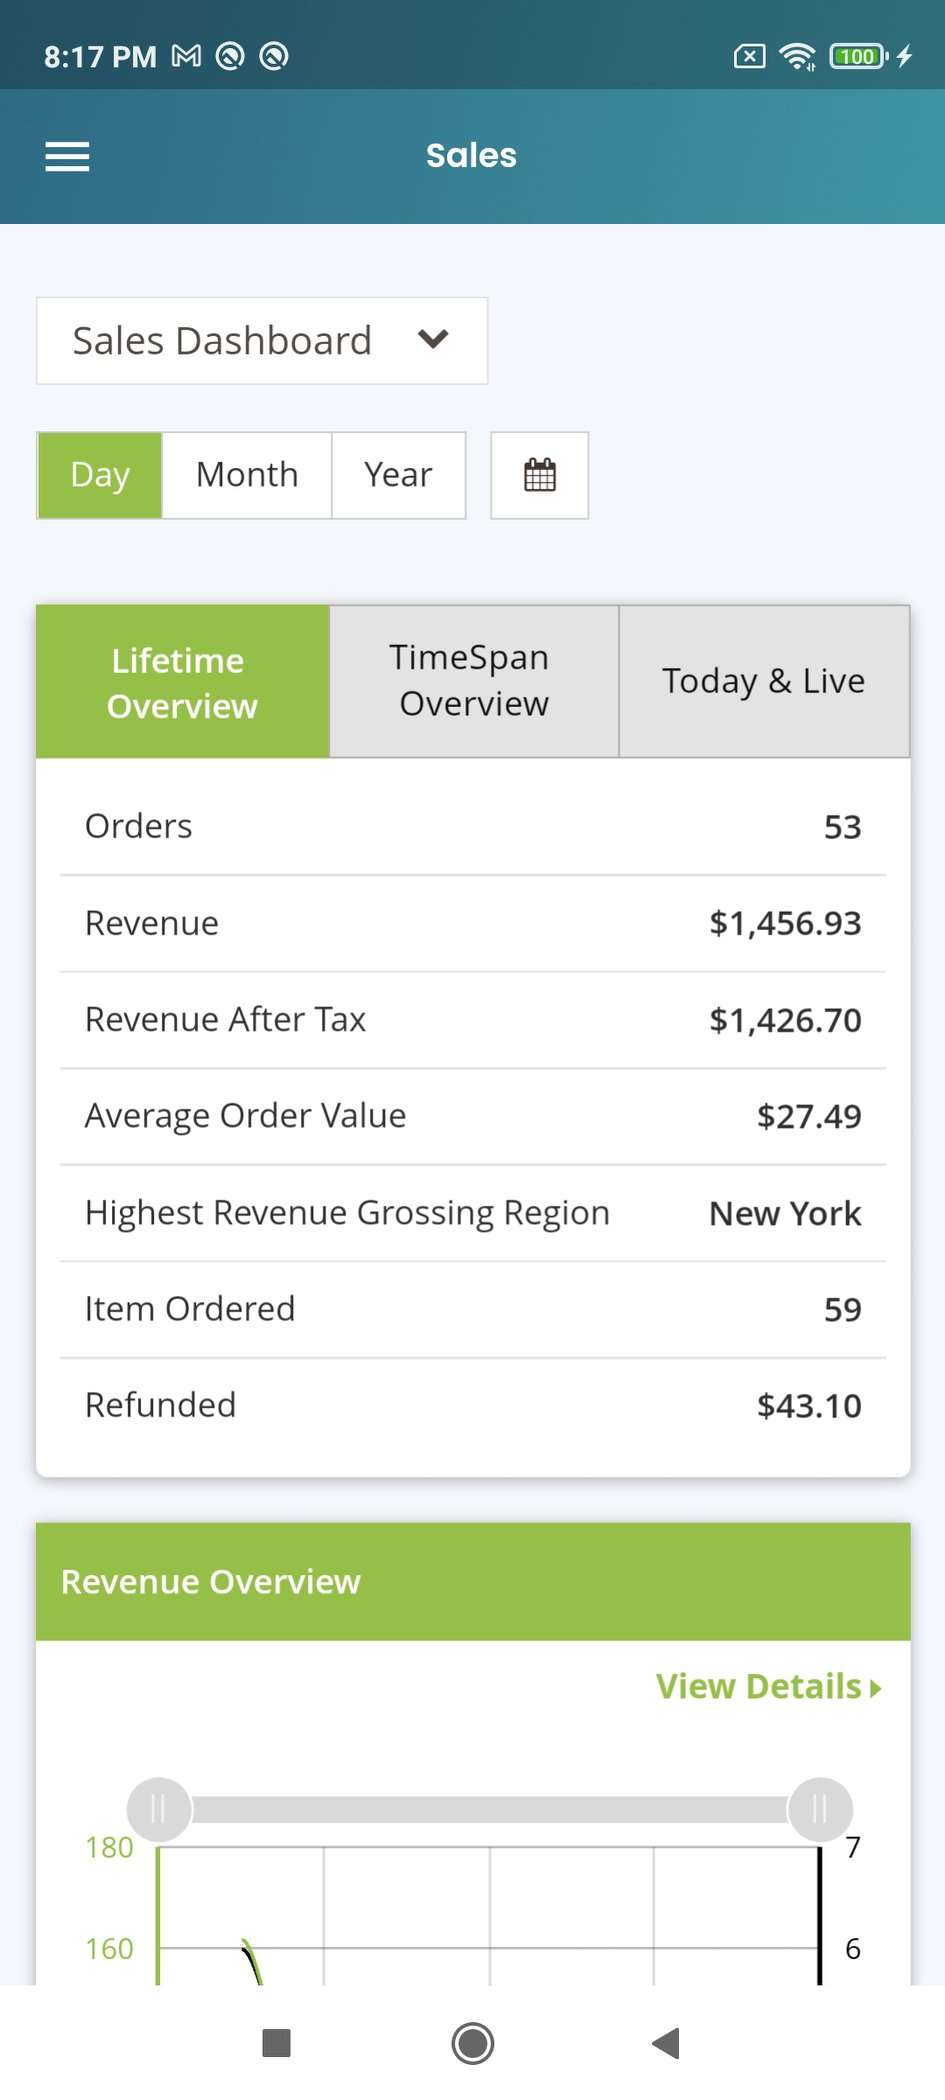Open the Today & Live tab

(x=764, y=681)
